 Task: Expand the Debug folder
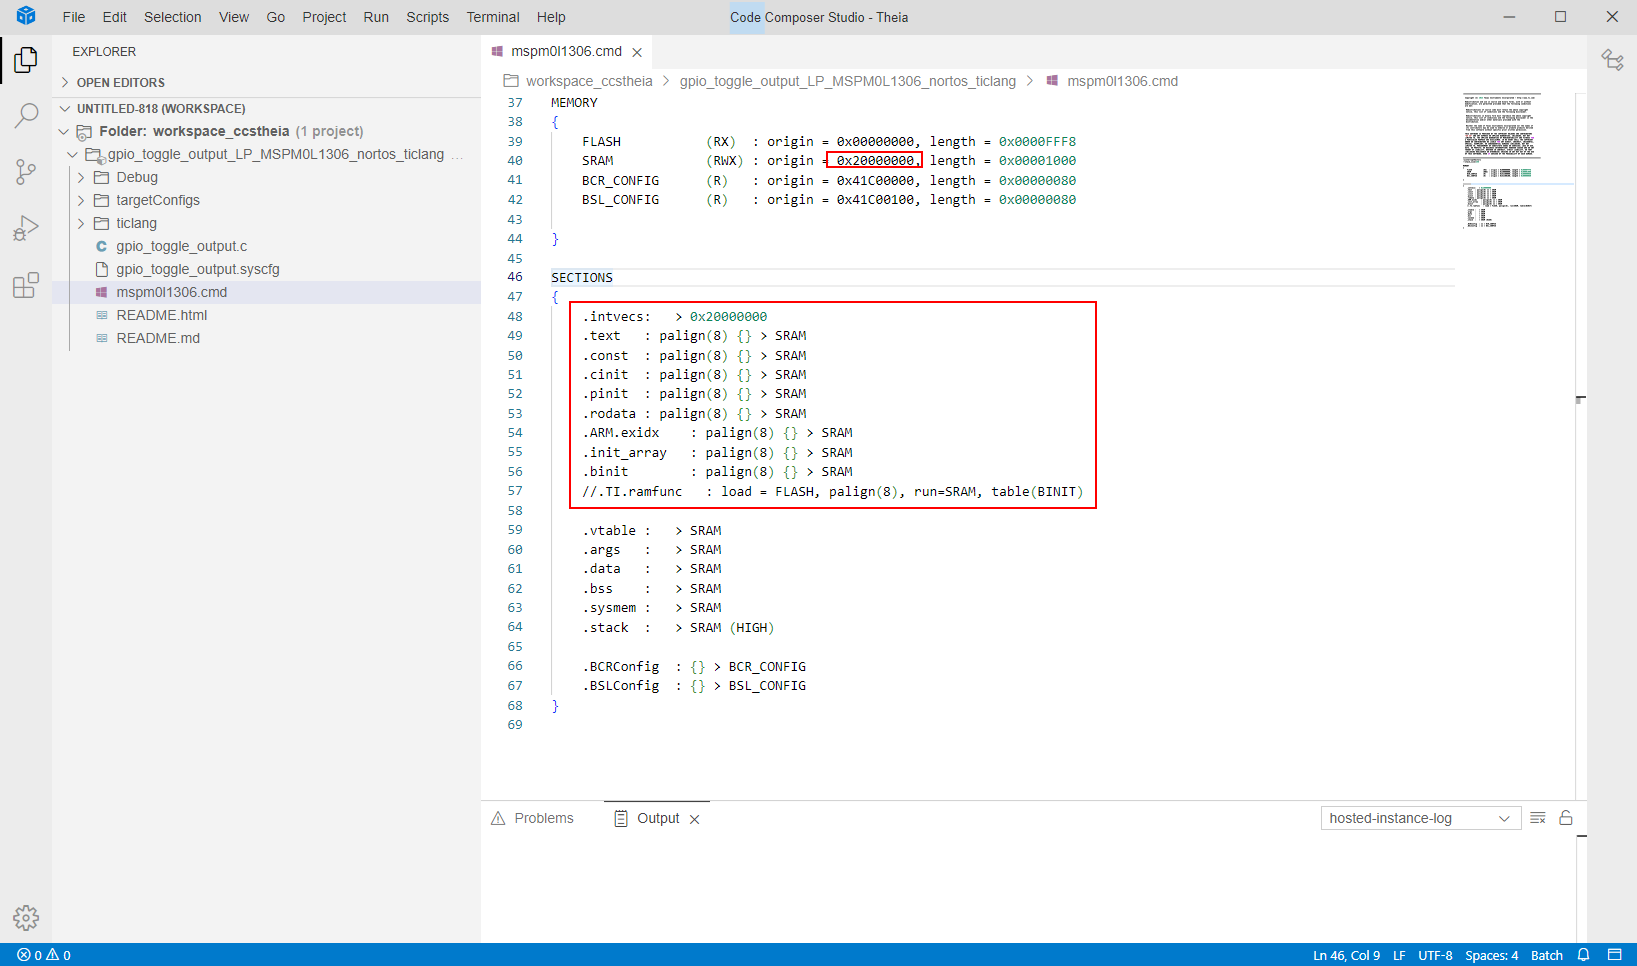(x=137, y=177)
